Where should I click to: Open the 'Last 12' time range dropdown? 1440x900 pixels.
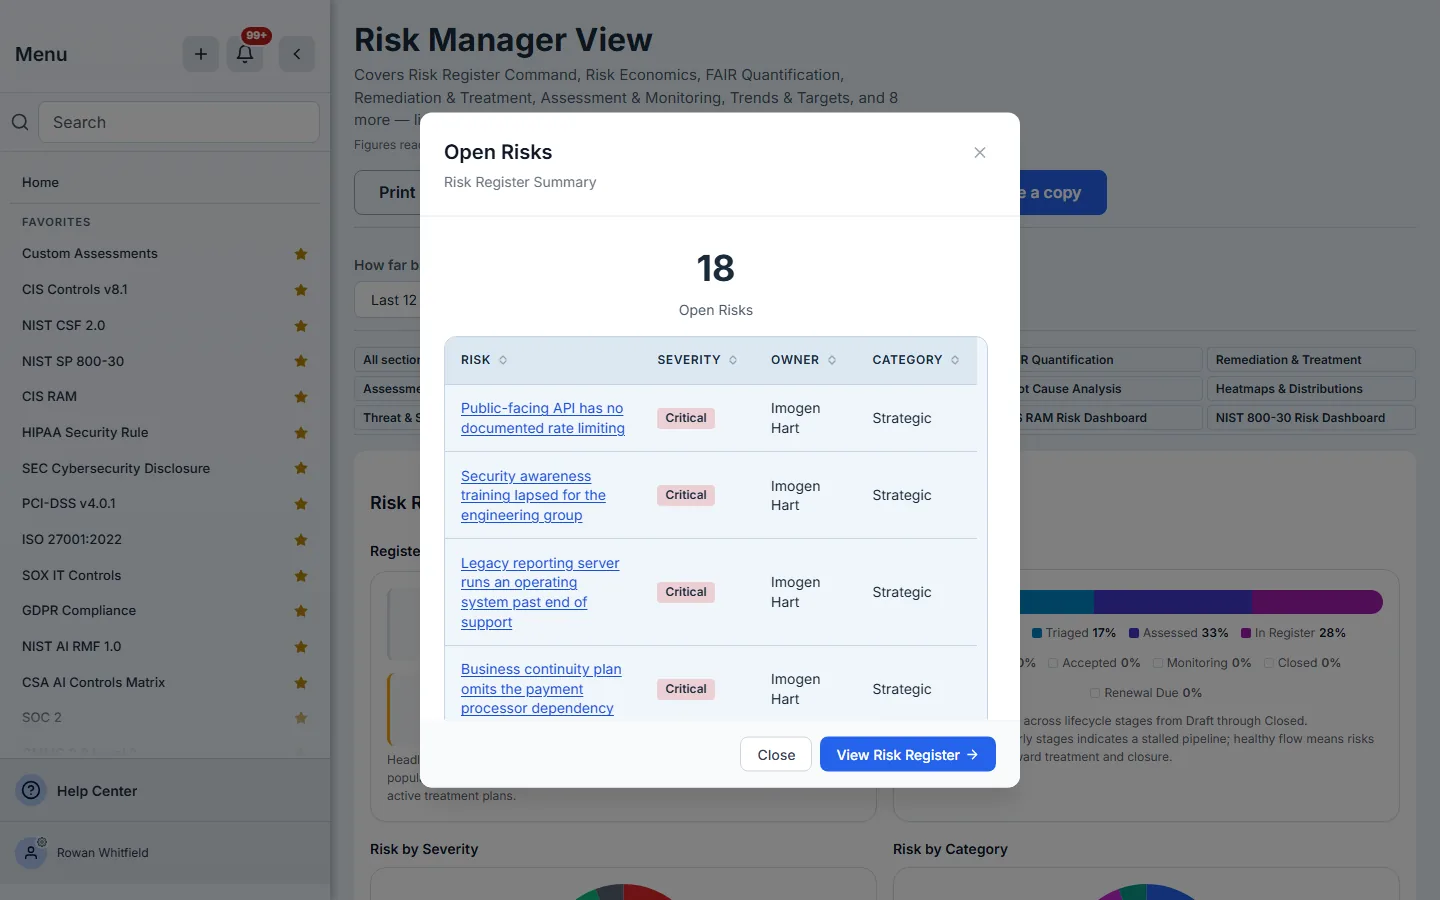tap(388, 300)
